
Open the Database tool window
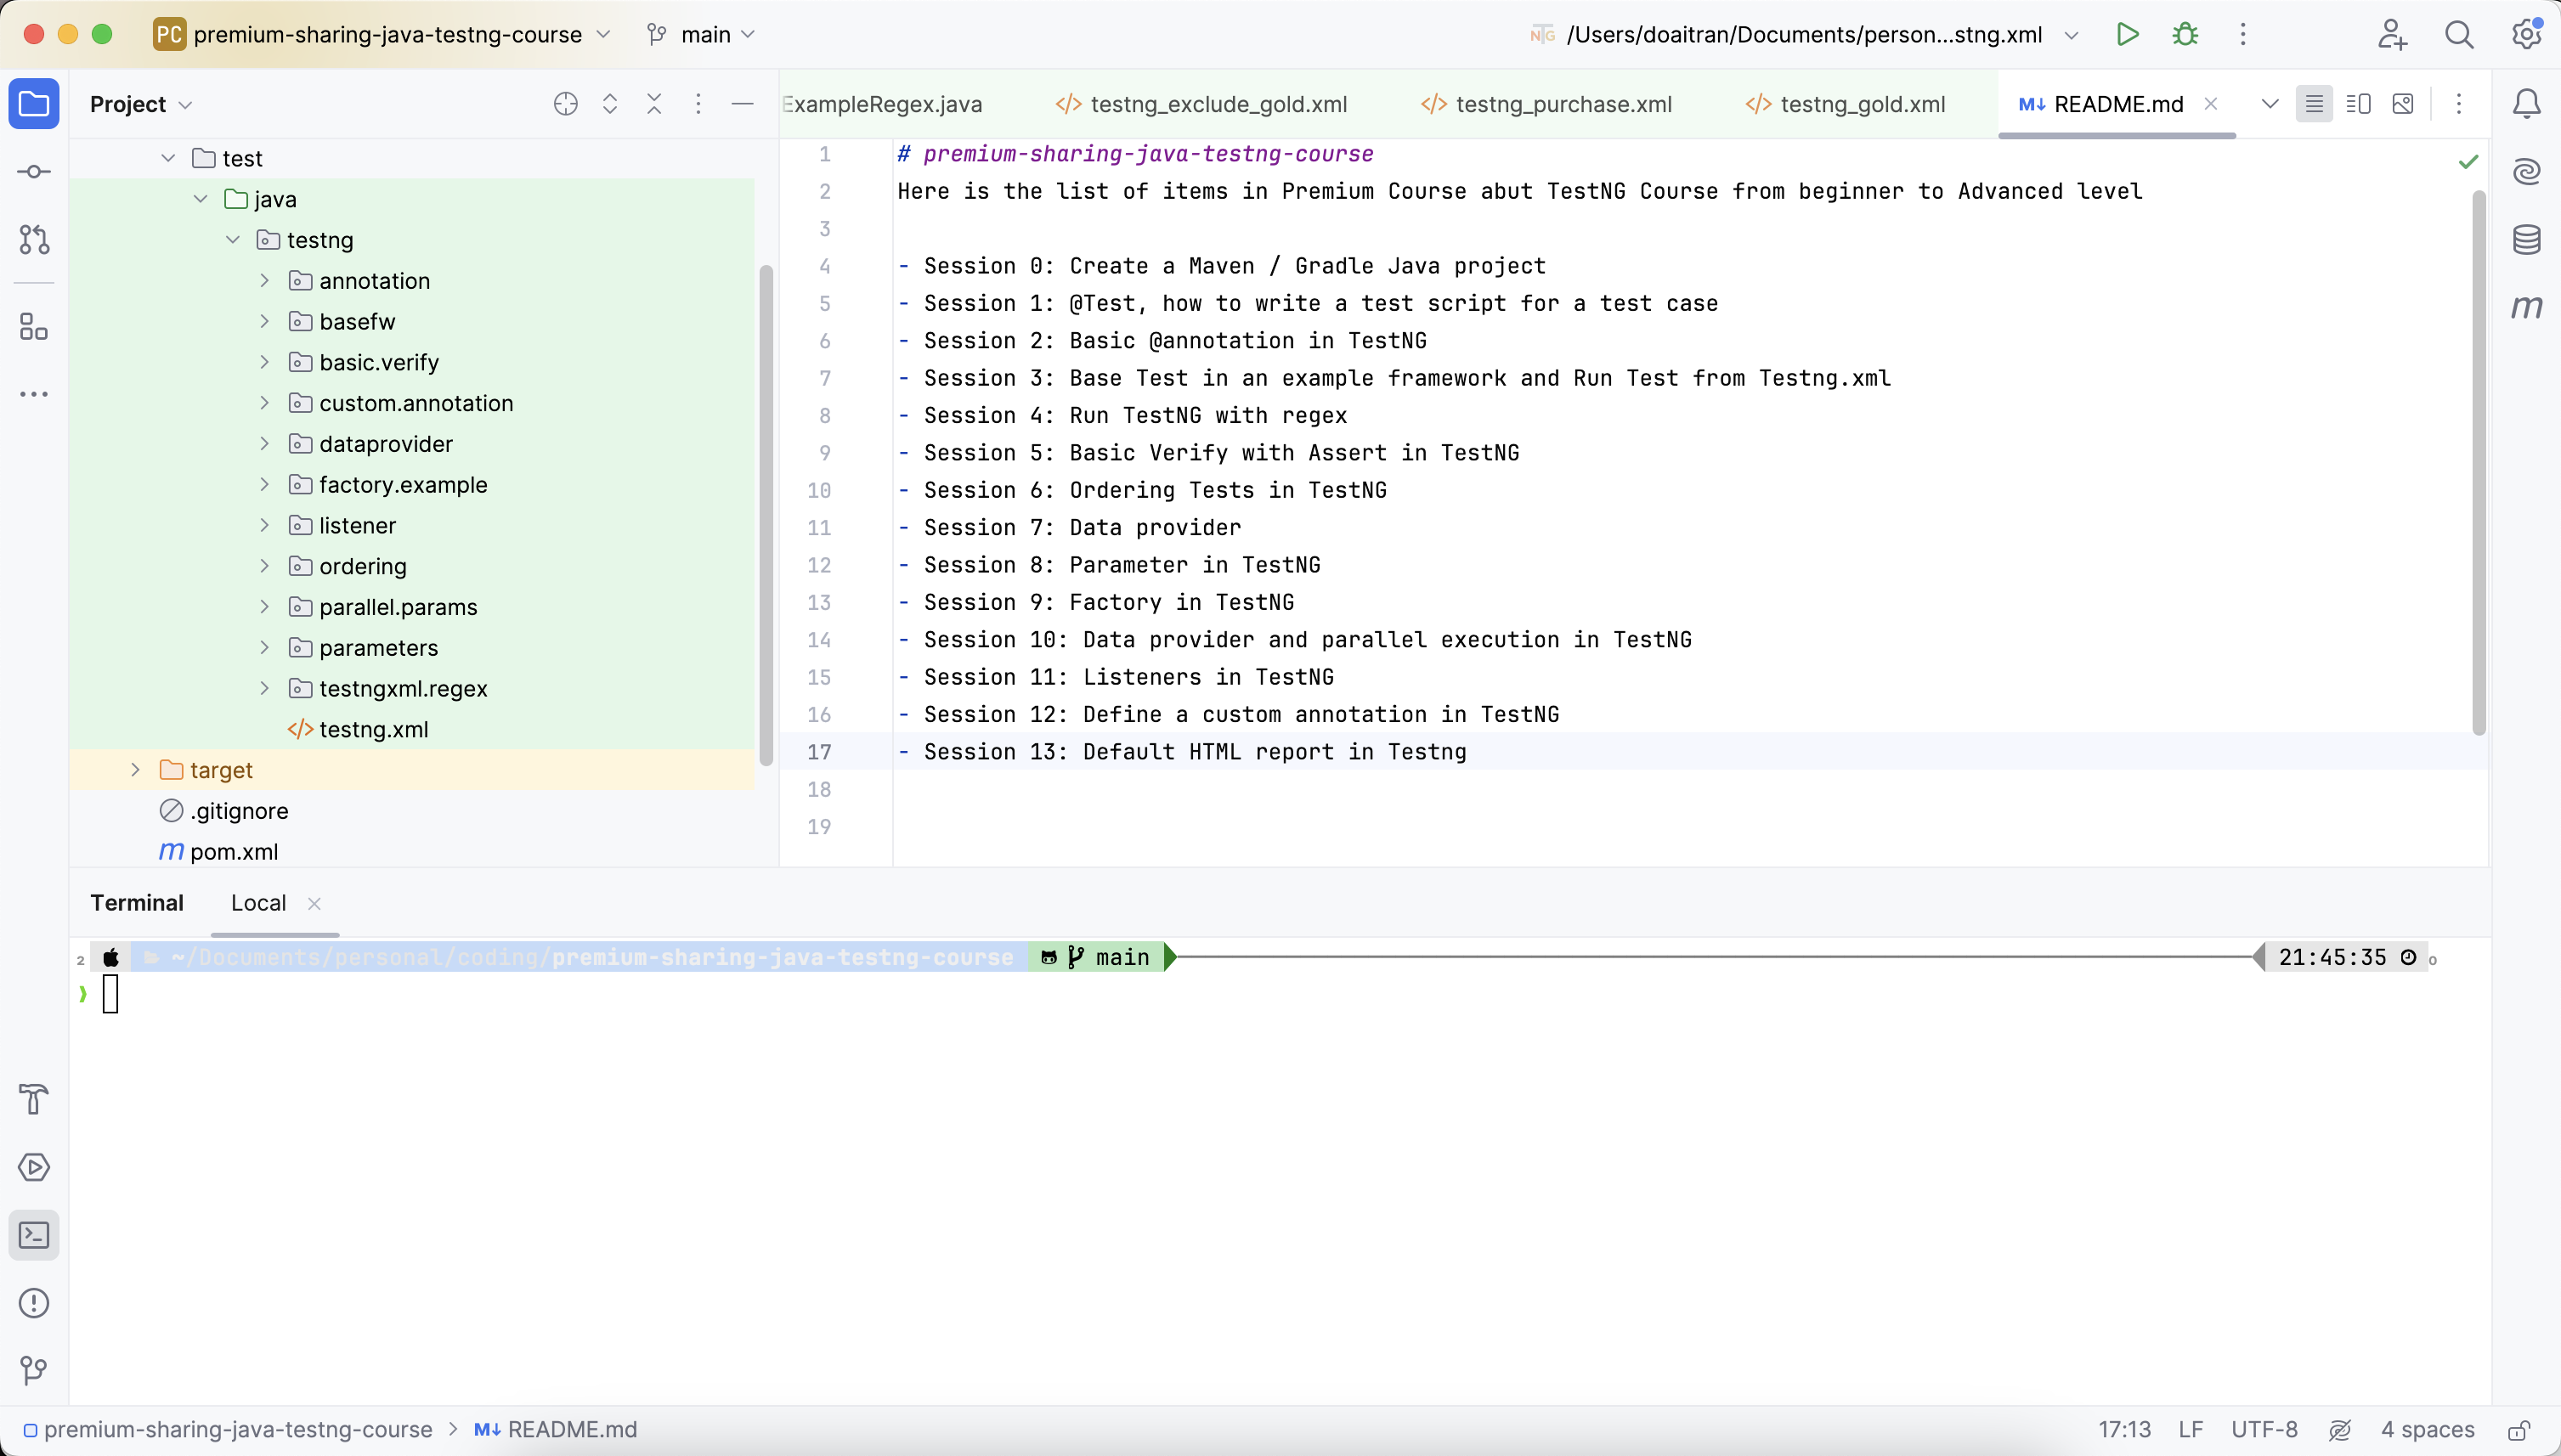coord(2526,240)
